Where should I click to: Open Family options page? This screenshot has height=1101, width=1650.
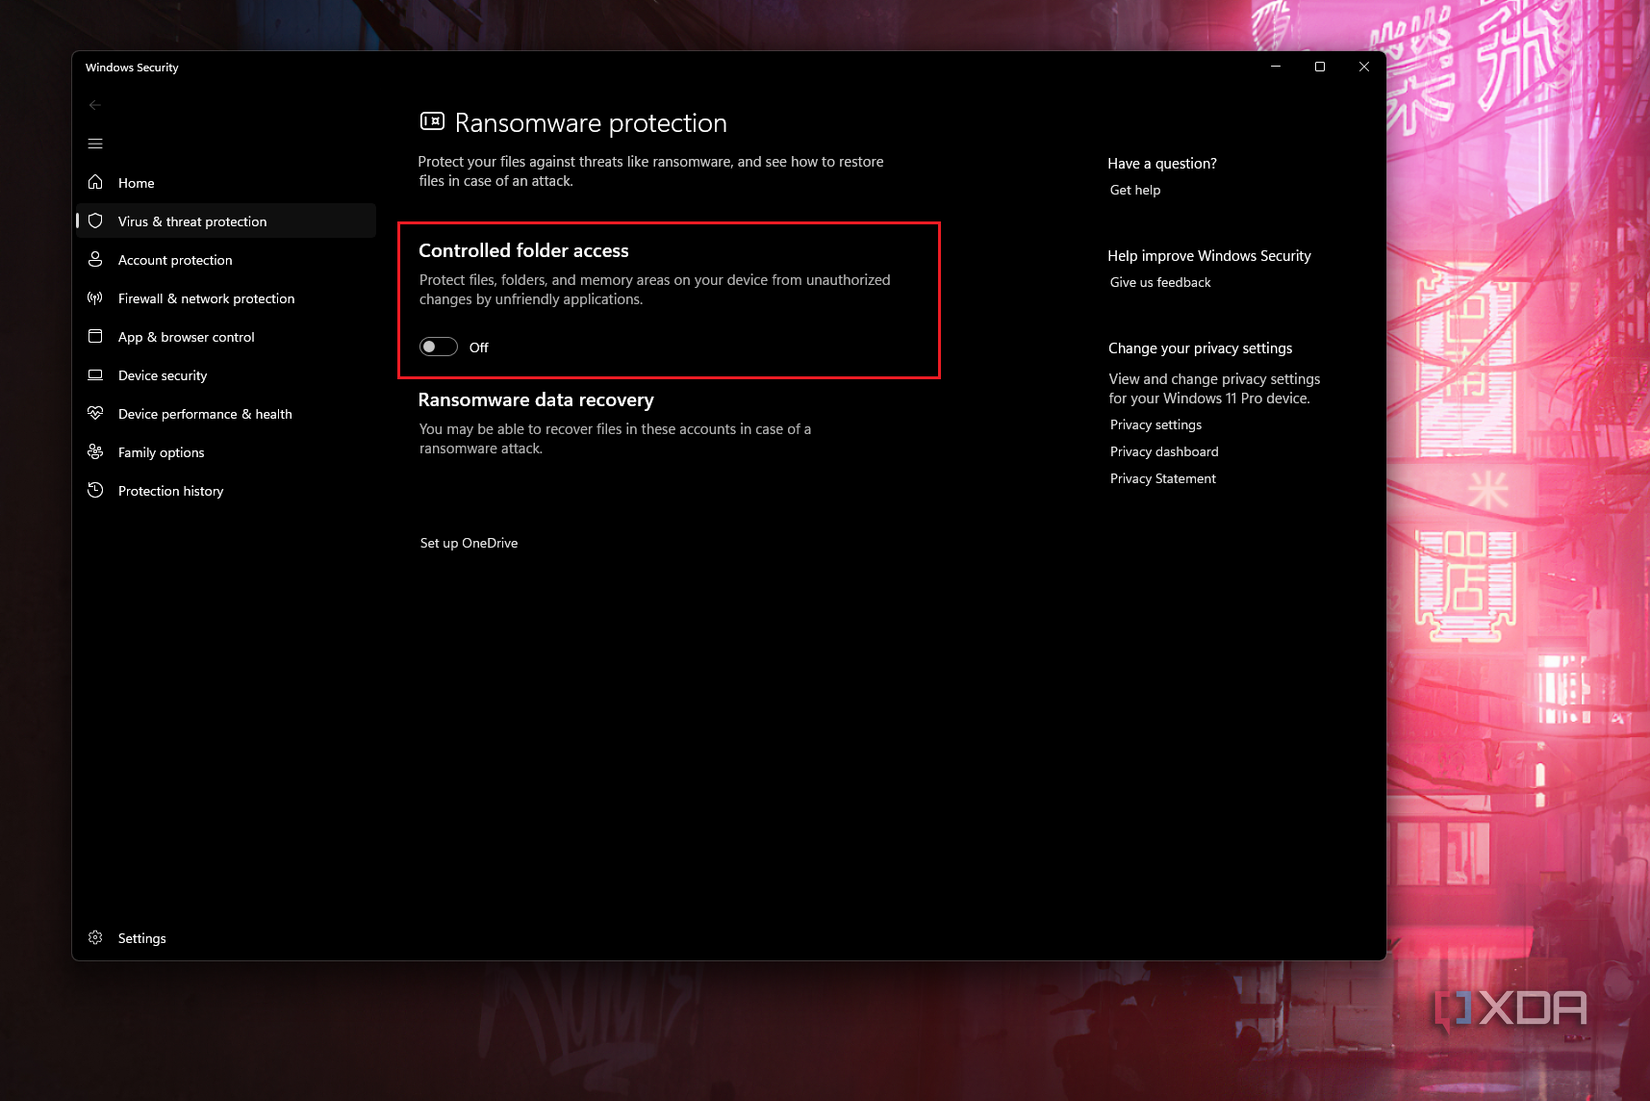click(226, 452)
